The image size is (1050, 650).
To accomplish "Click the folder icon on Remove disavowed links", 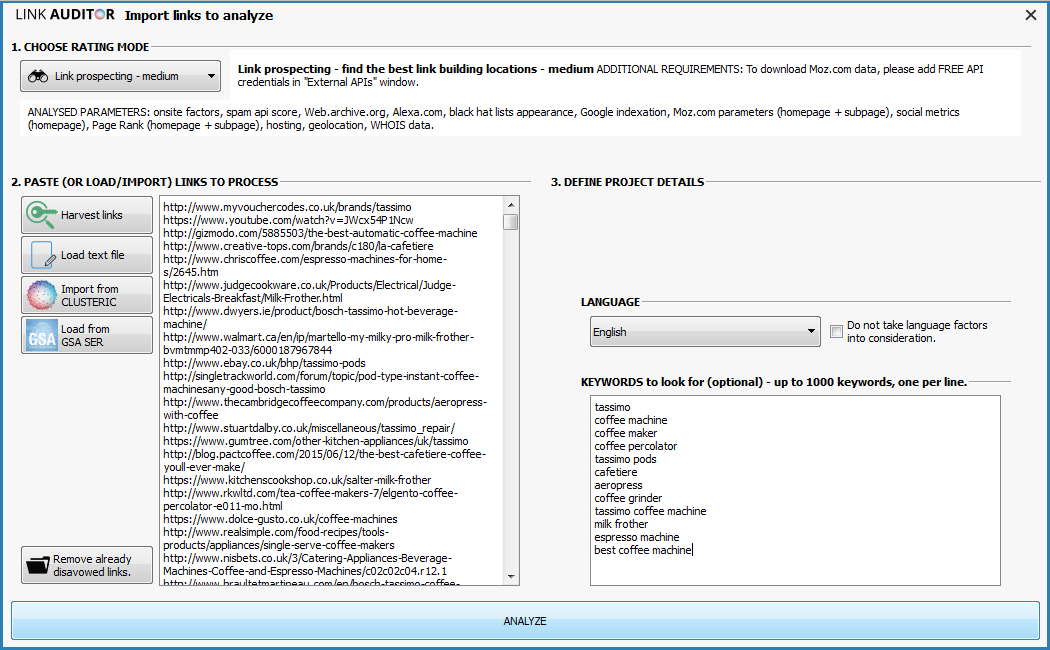I will [x=38, y=566].
